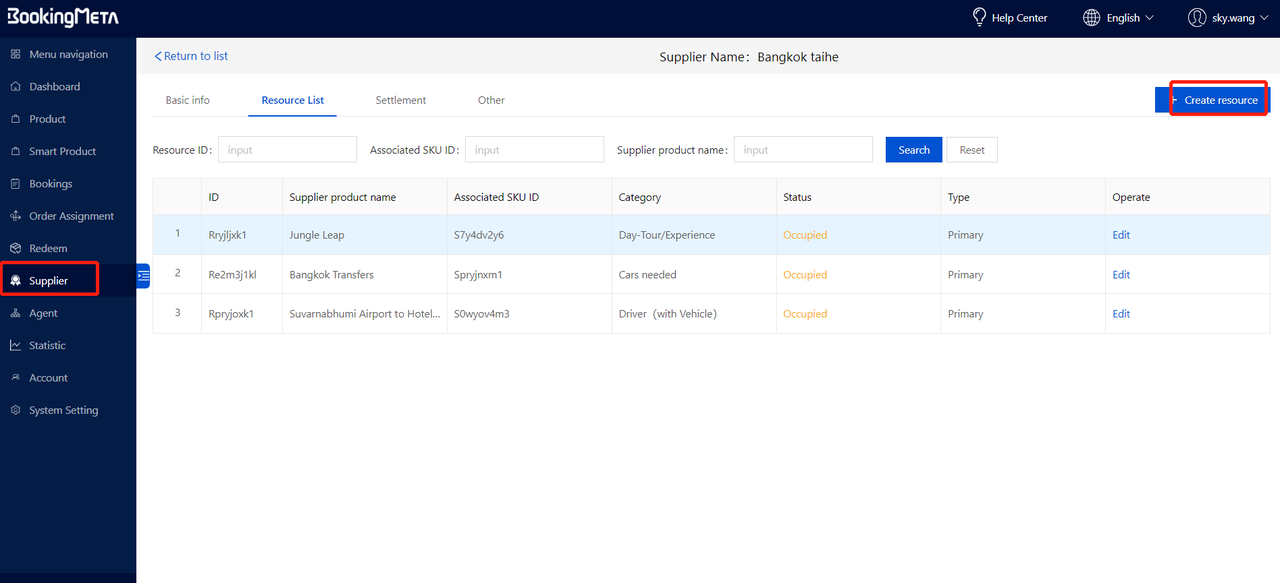Click the Bookings icon
This screenshot has height=583, width=1280.
coord(15,183)
